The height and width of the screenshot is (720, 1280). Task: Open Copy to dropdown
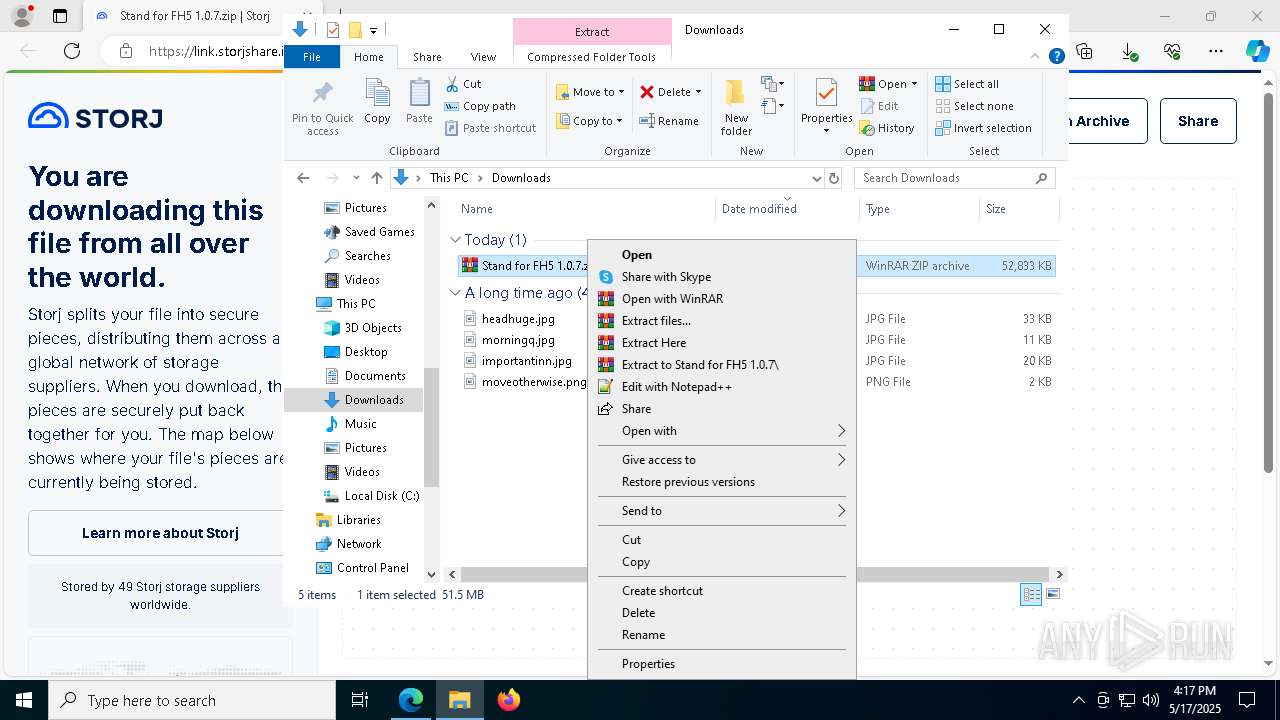click(590, 121)
